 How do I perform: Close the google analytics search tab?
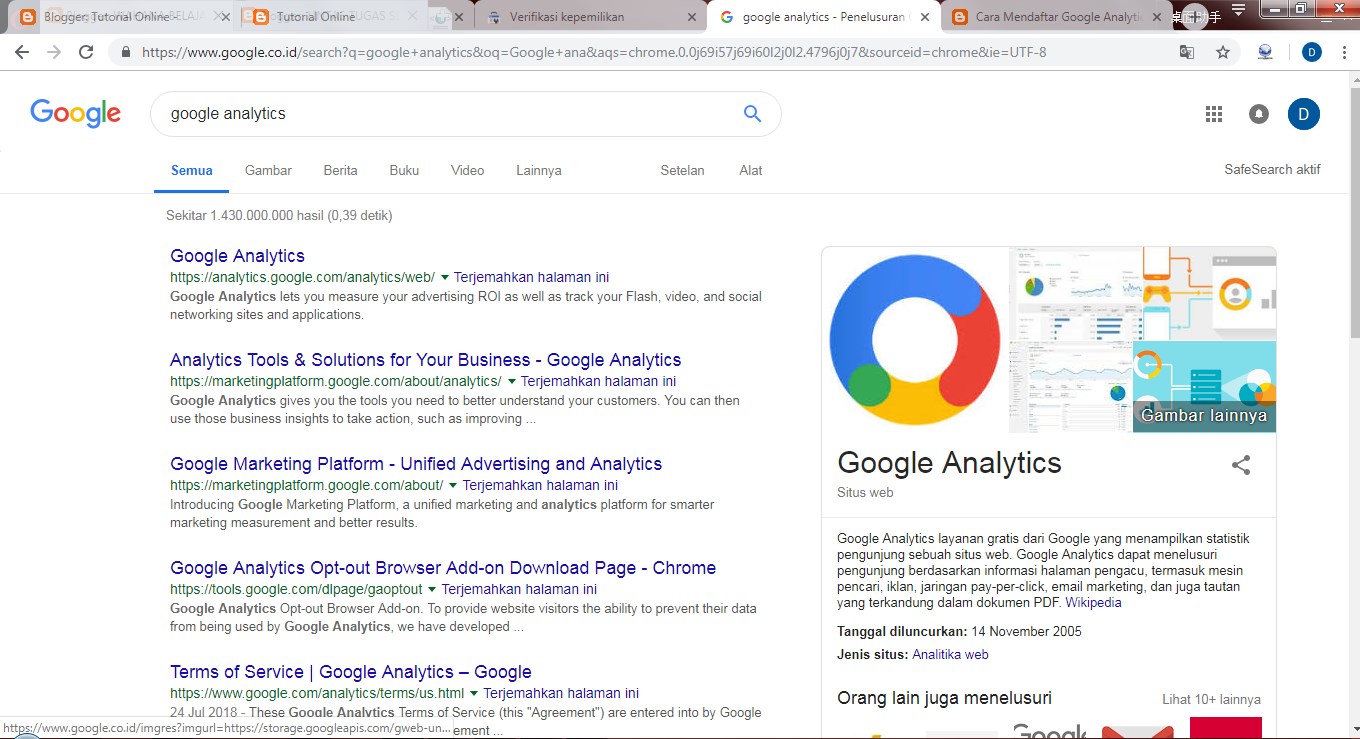click(x=925, y=17)
